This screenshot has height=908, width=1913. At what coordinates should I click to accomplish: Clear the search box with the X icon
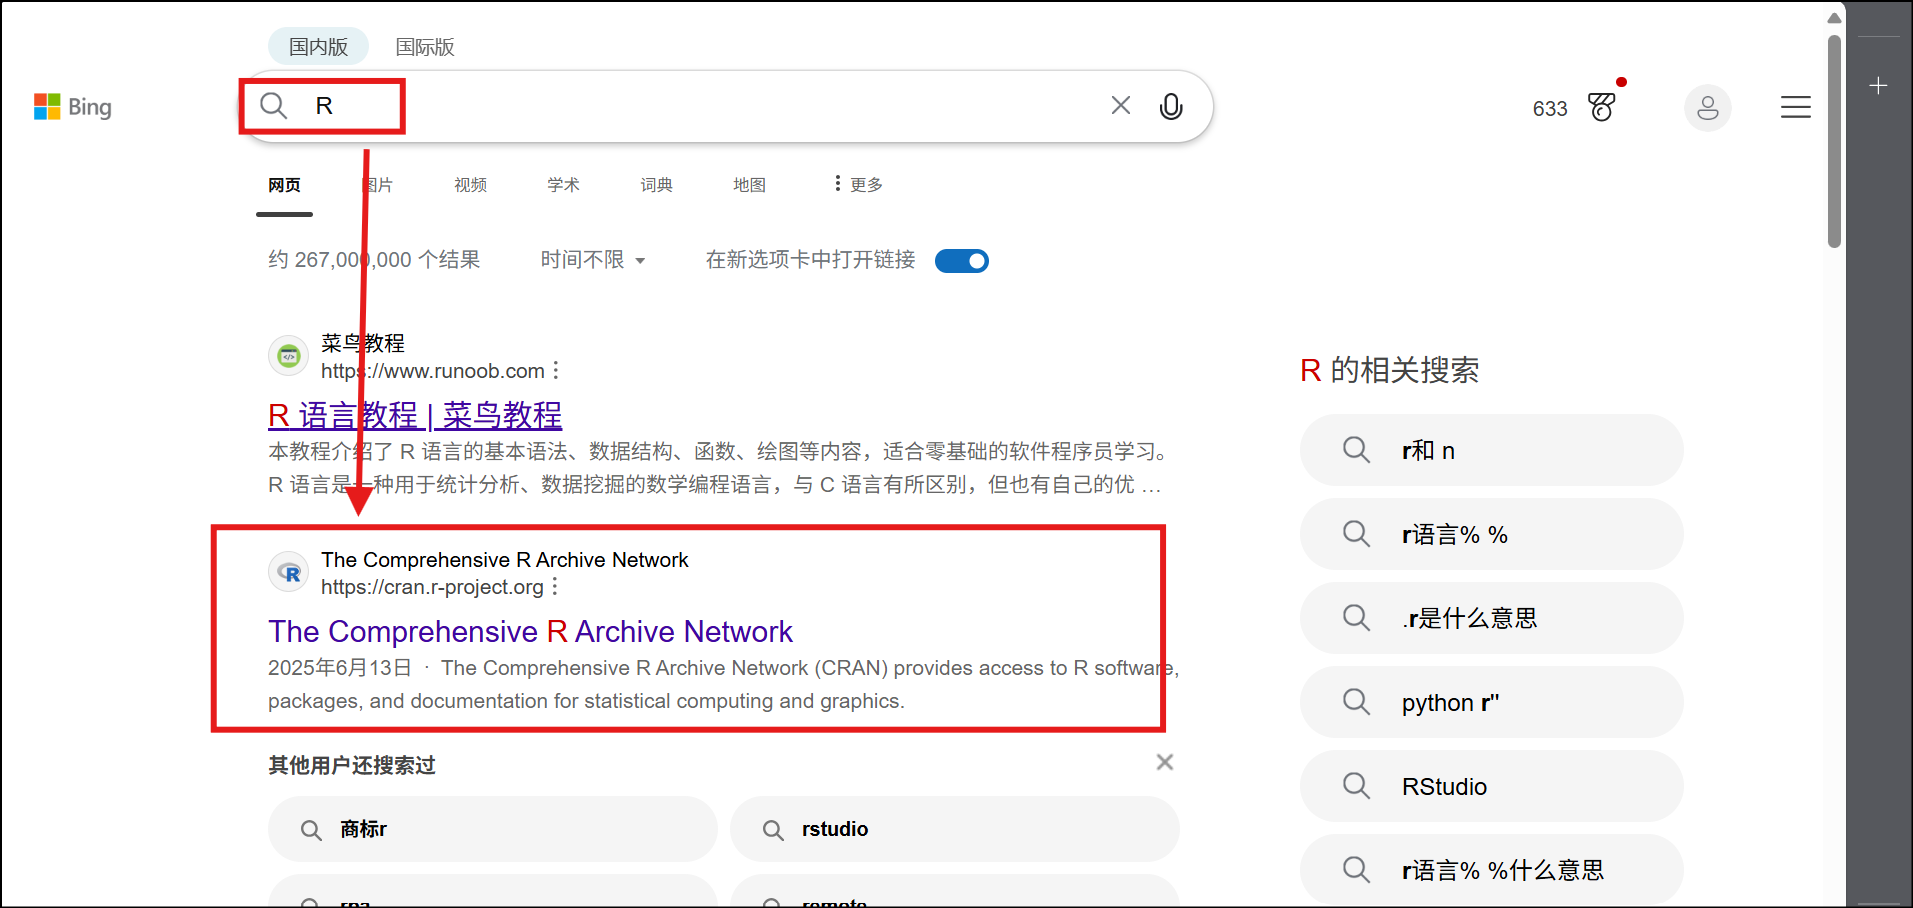pyautogui.click(x=1121, y=105)
